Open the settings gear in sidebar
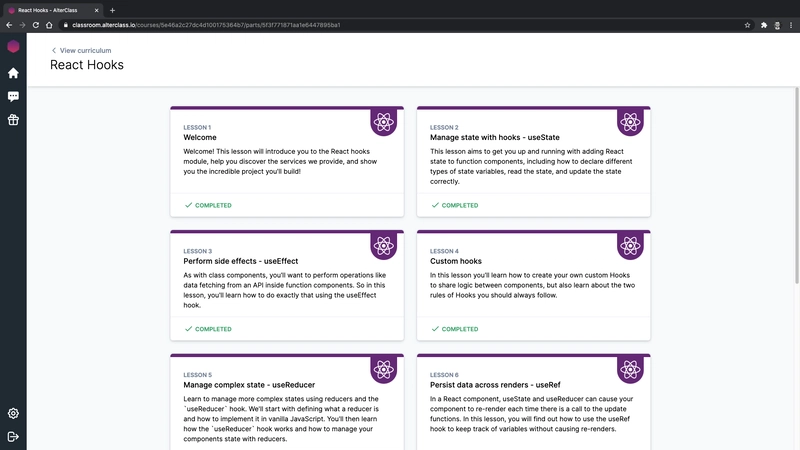The height and width of the screenshot is (450, 800). [13, 413]
